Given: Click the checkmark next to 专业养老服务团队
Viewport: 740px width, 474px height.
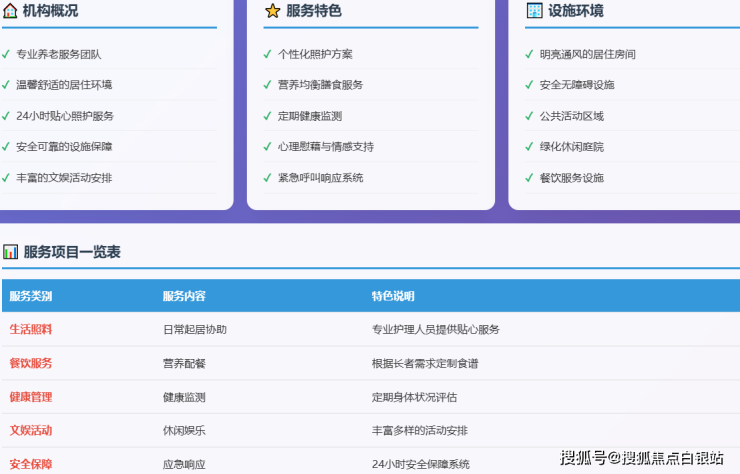Looking at the screenshot, I should click(x=6, y=54).
